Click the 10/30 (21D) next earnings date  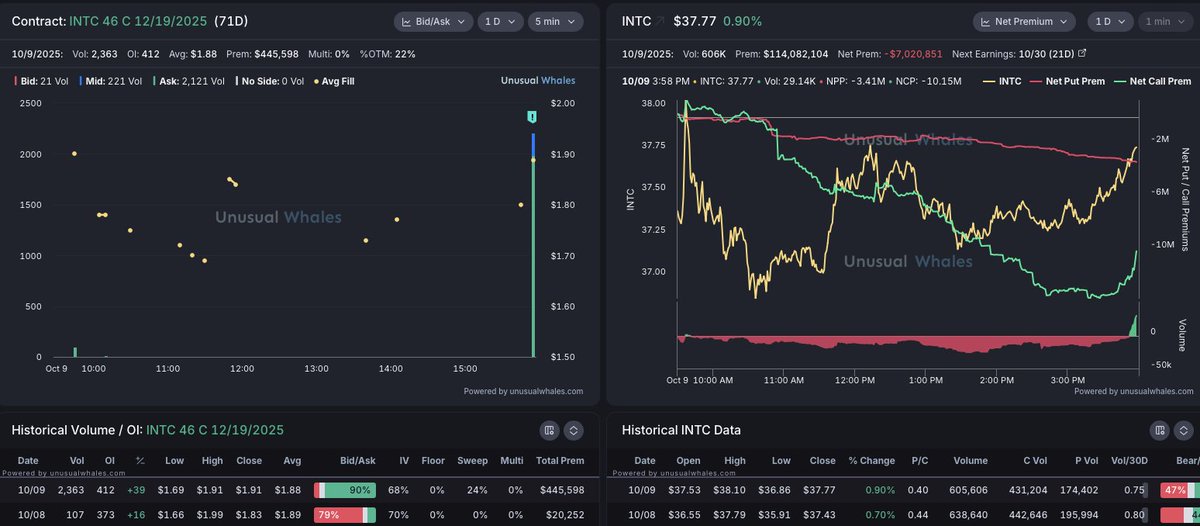1045,54
